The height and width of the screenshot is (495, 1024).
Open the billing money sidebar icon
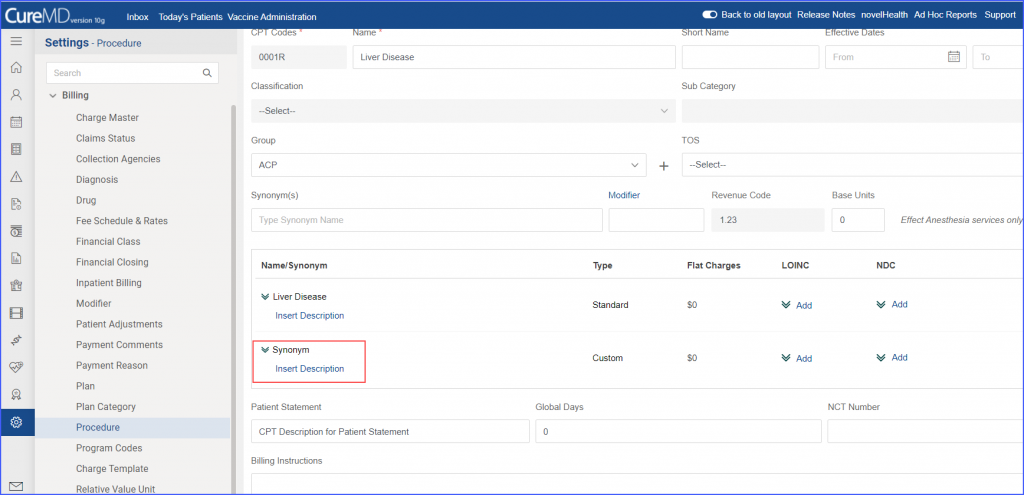(x=16, y=231)
